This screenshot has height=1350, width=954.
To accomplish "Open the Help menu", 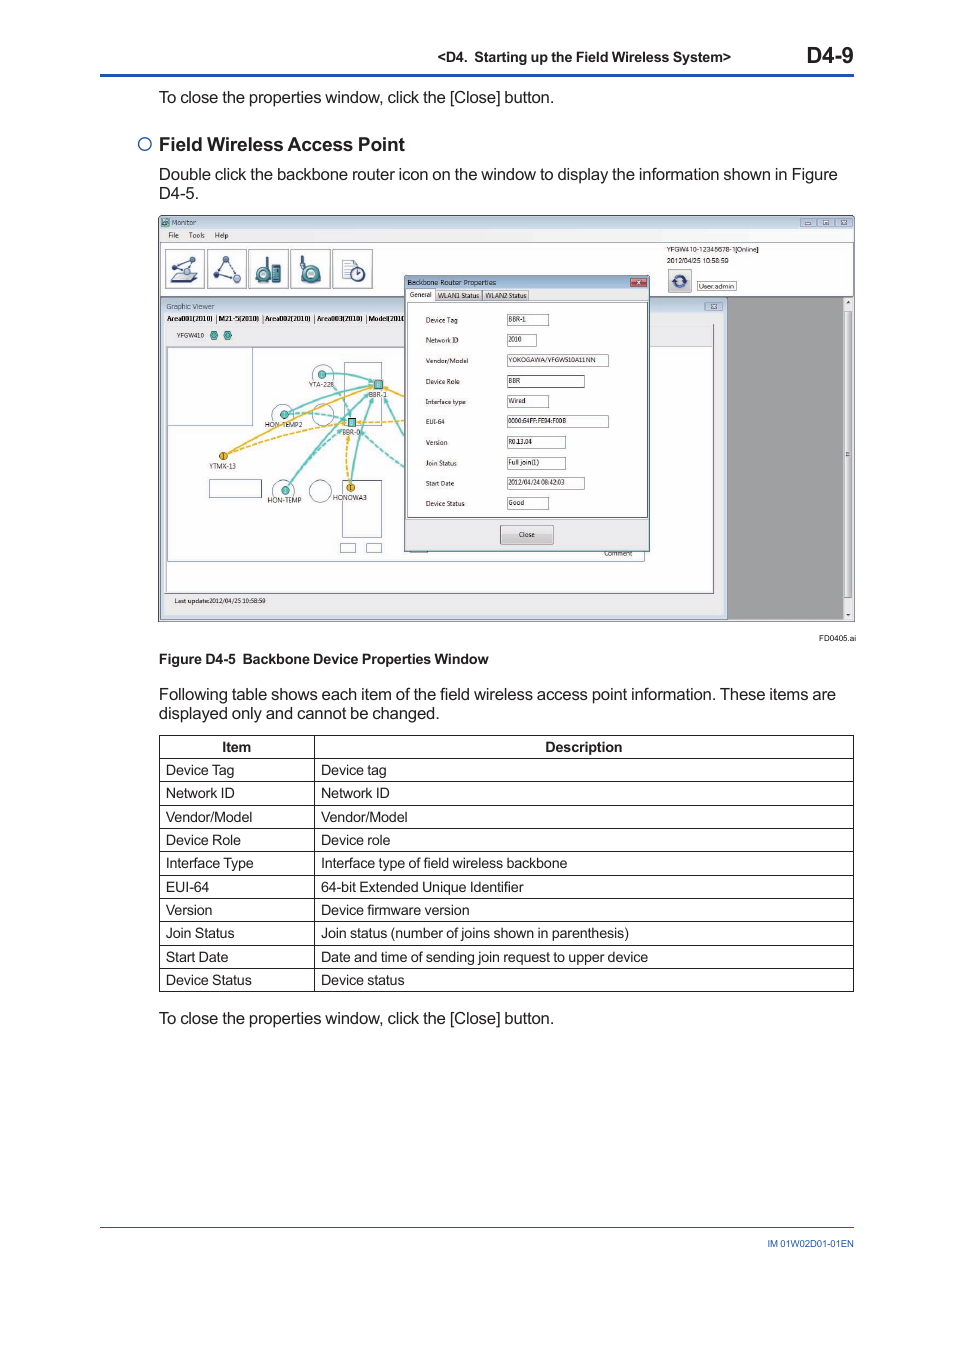I will pyautogui.click(x=221, y=236).
